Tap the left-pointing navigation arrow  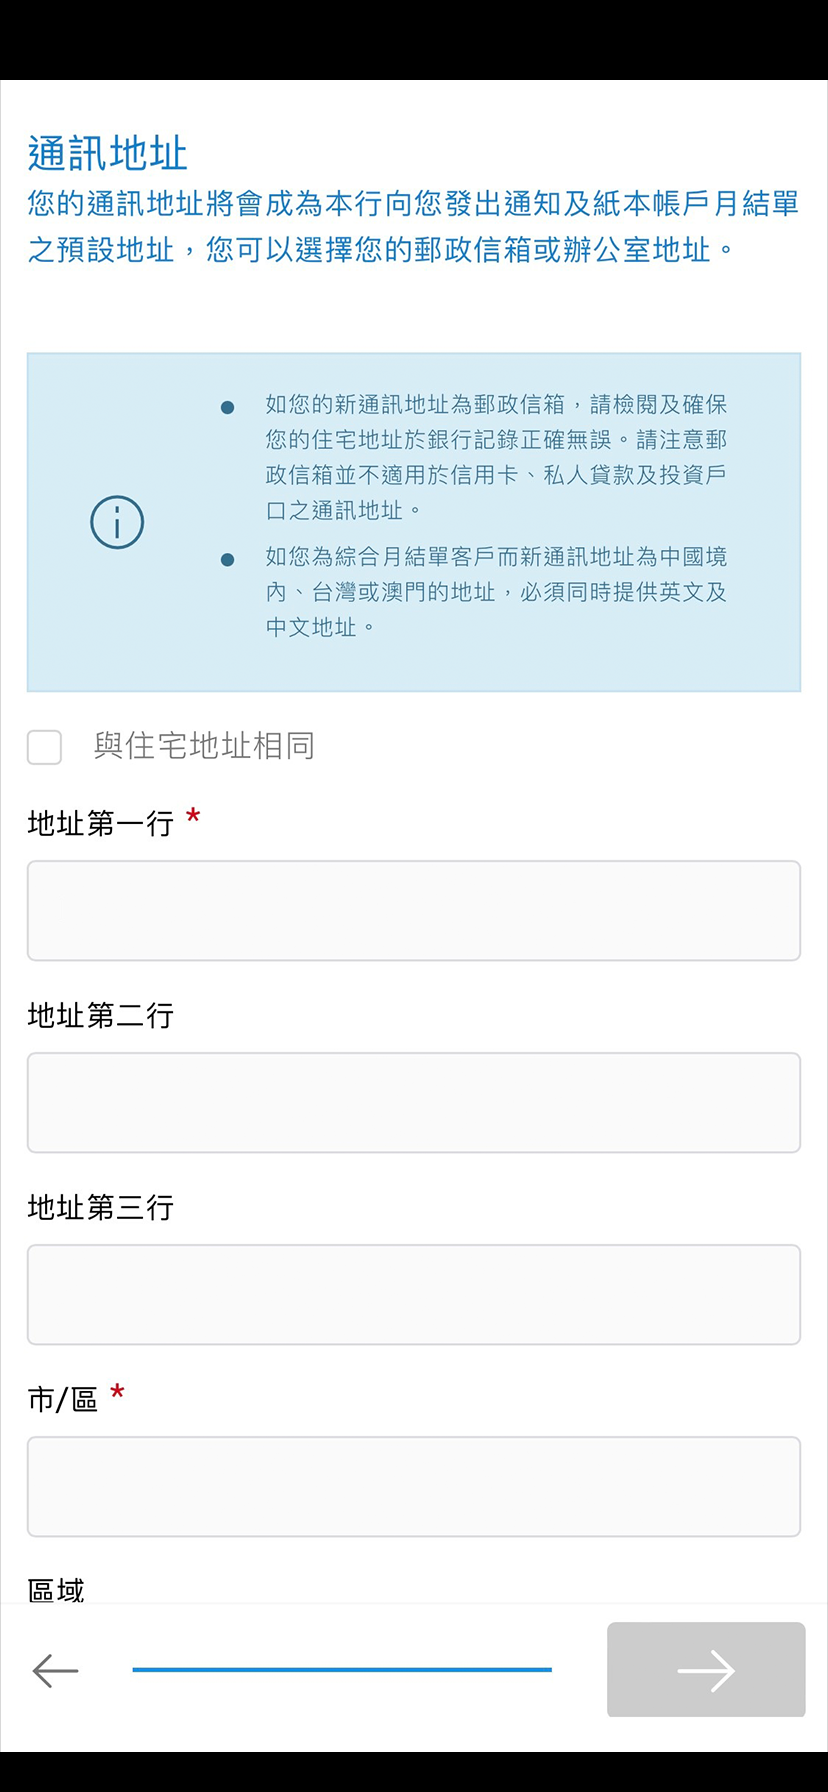[55, 1670]
